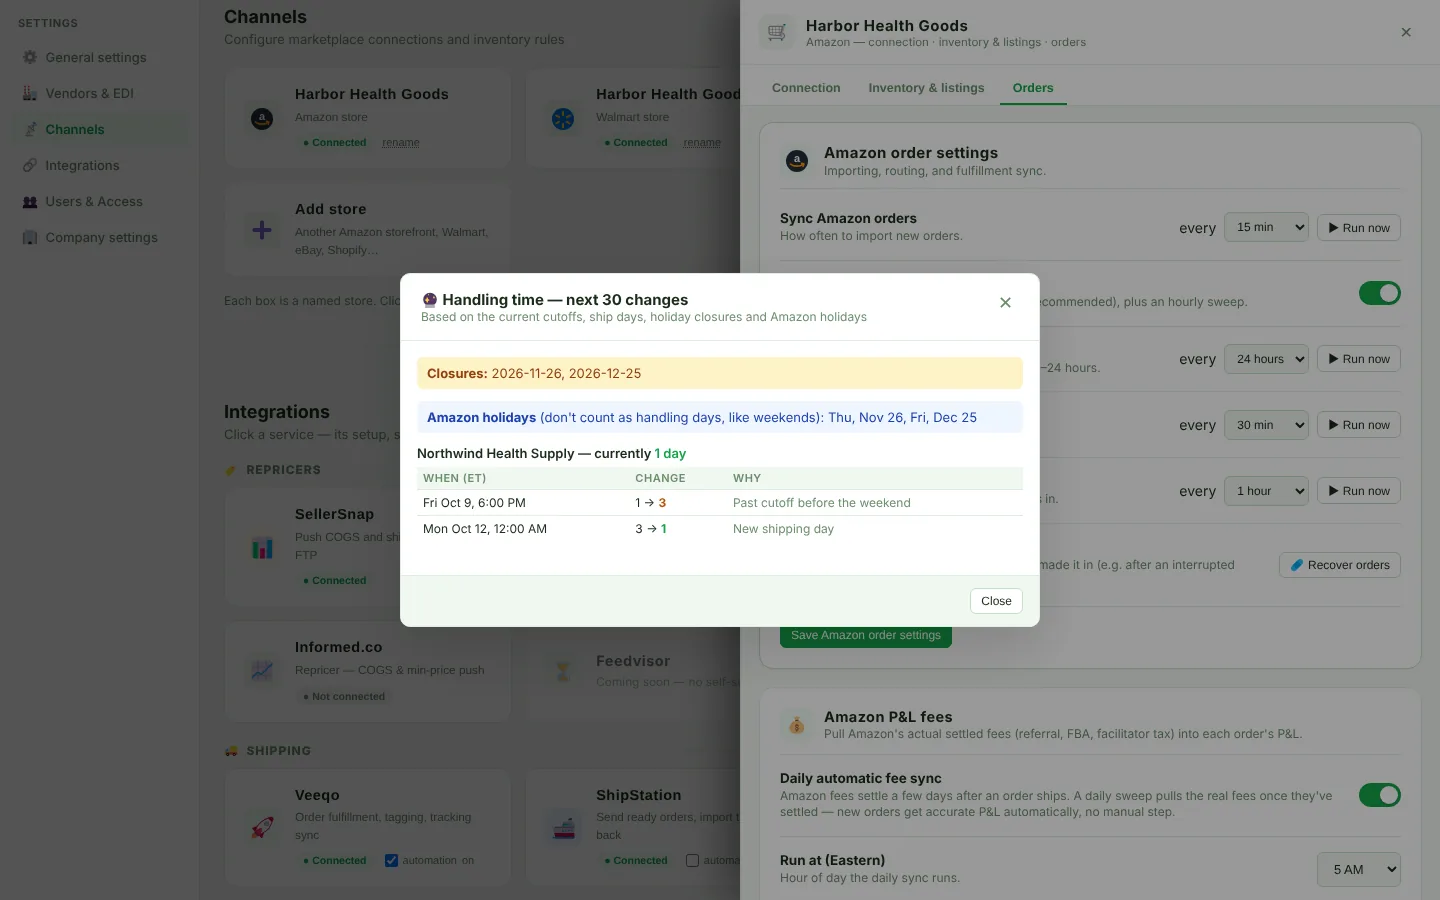The width and height of the screenshot is (1440, 900).
Task: Click the Feedvisor hourglass icon
Action: click(563, 671)
